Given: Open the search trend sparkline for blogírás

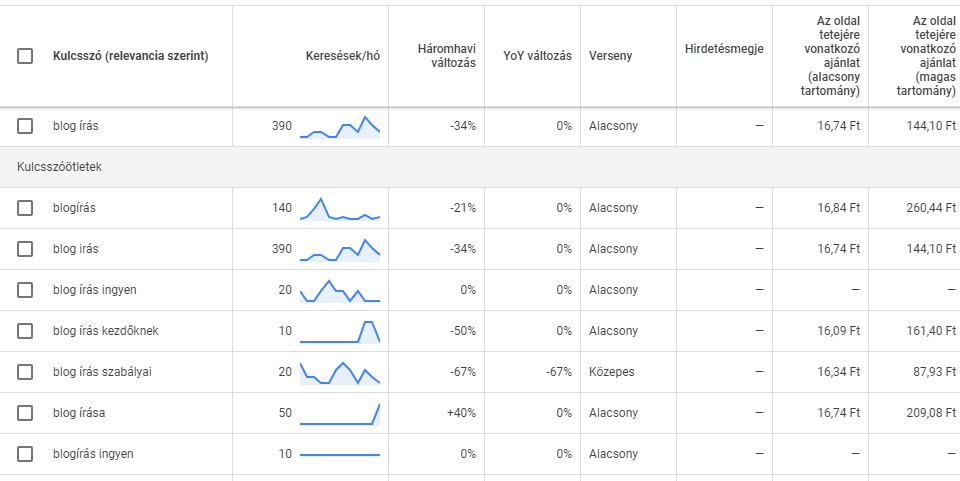Looking at the screenshot, I should click(340, 208).
